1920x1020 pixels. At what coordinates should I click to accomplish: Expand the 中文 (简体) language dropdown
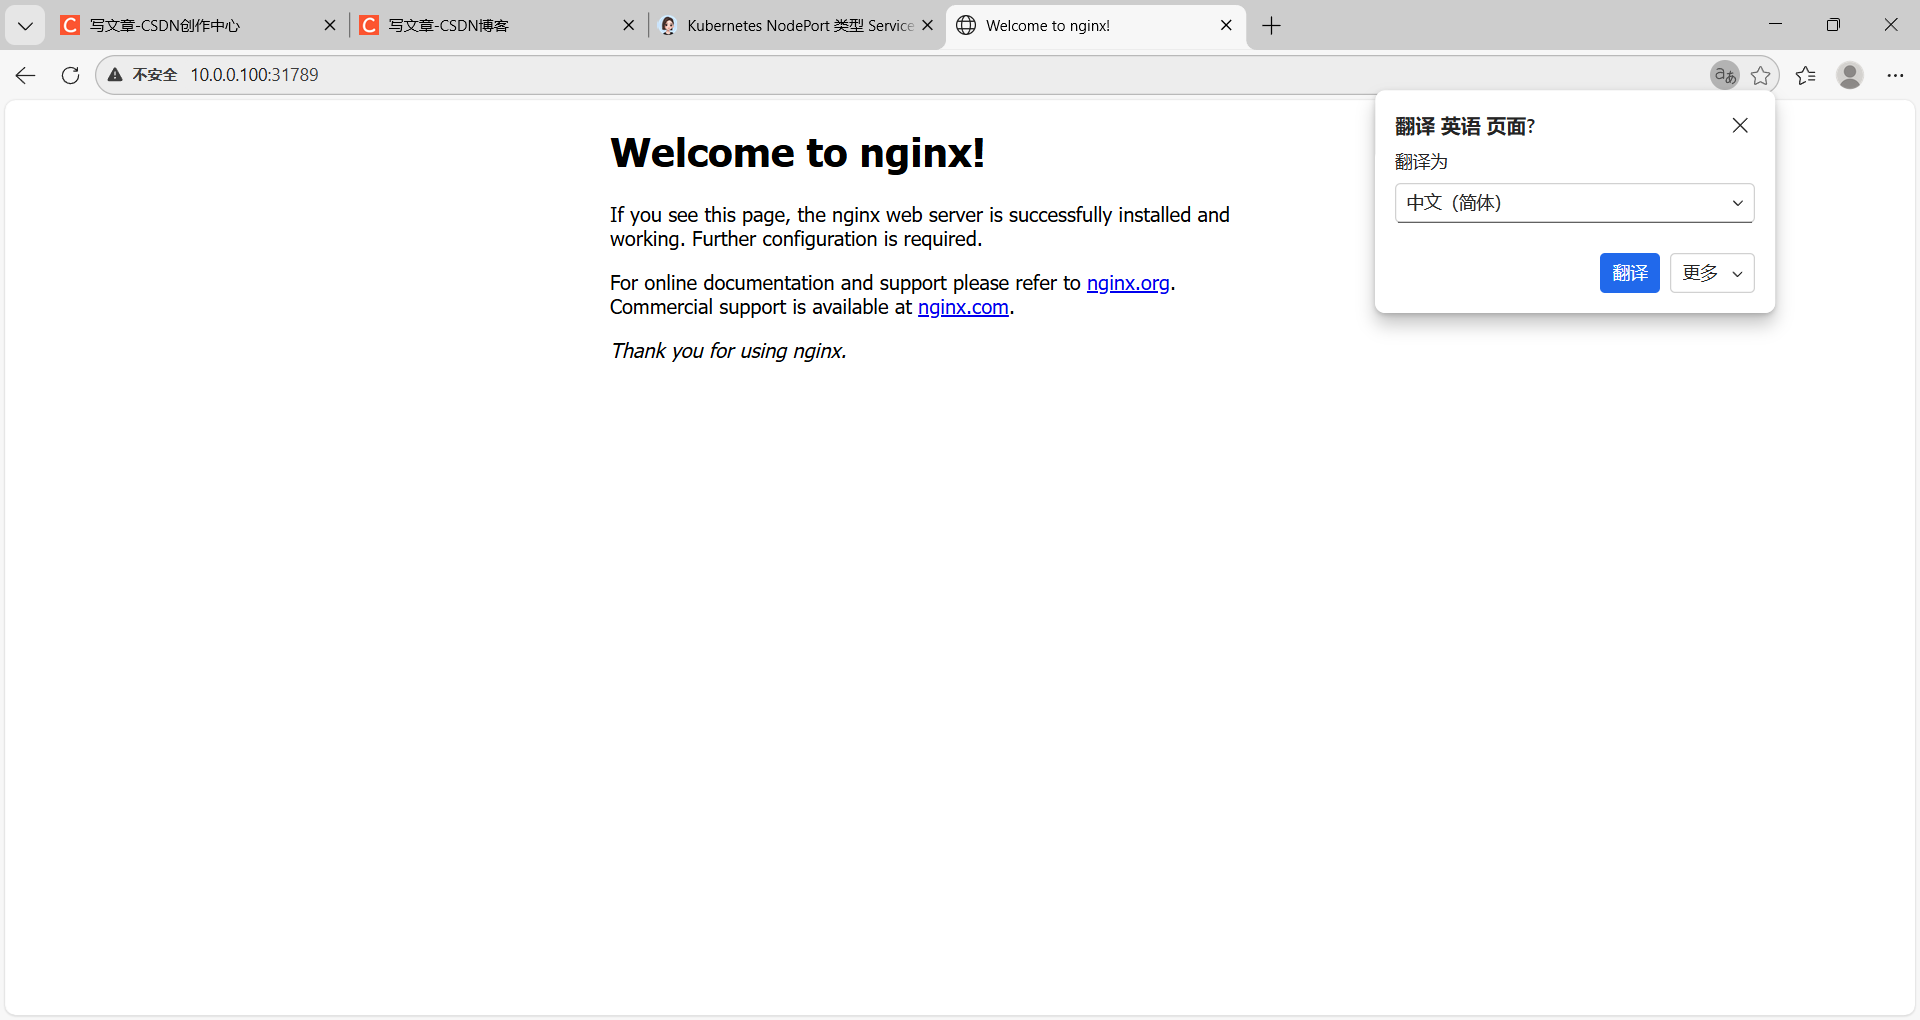click(x=1575, y=203)
